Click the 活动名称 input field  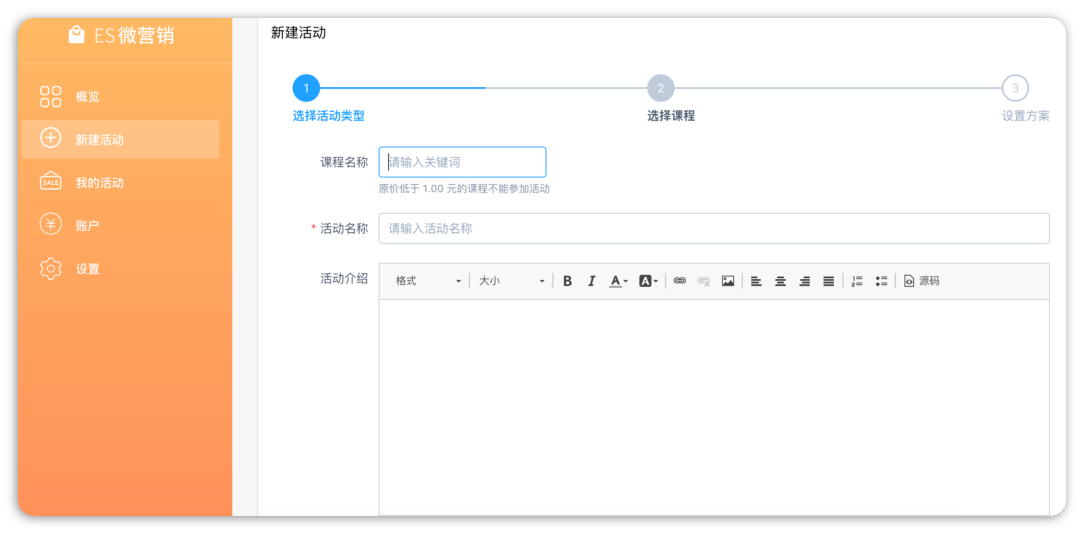(x=713, y=228)
